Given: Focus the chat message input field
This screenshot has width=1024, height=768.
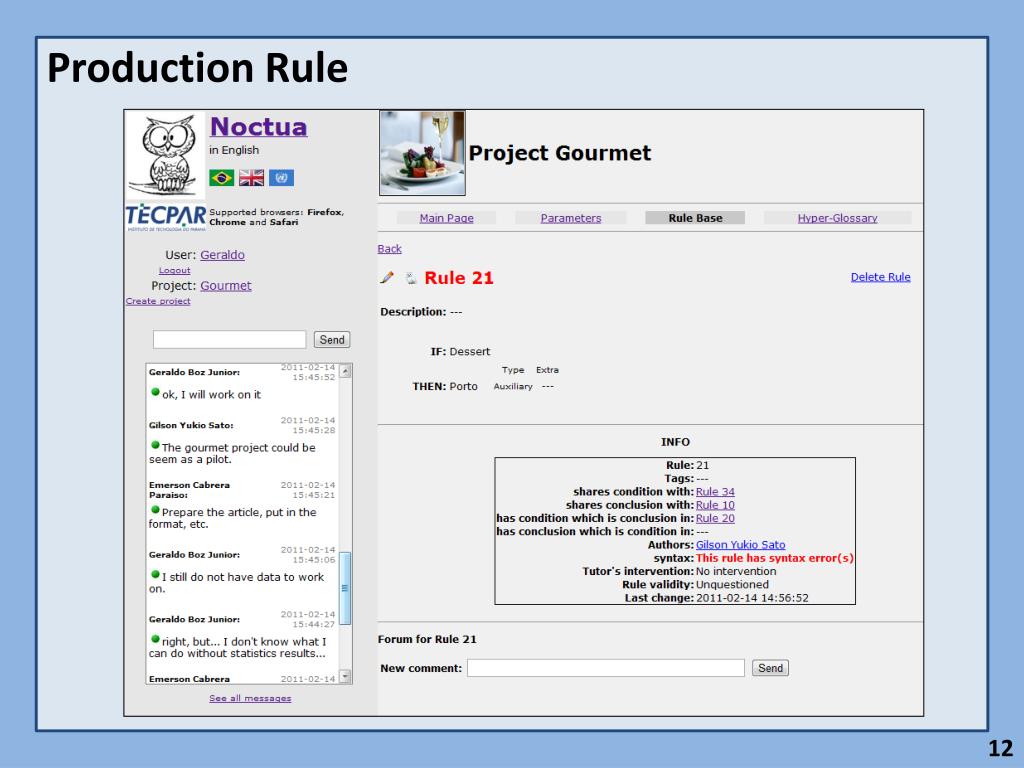Looking at the screenshot, I should (229, 340).
